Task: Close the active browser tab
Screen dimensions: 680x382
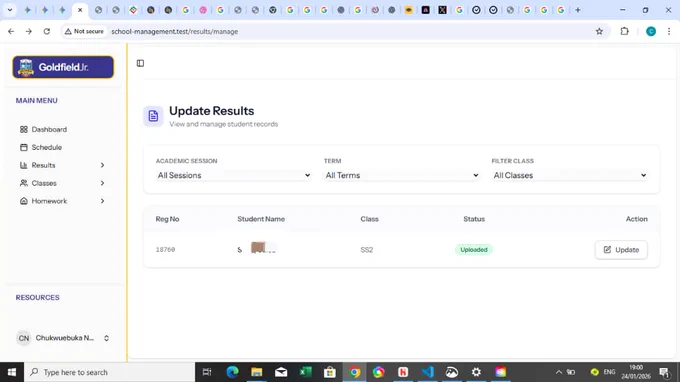Action: (80, 10)
